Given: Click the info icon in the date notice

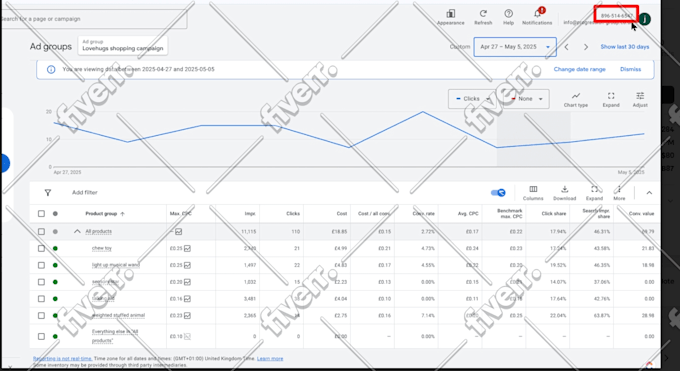Looking at the screenshot, I should point(51,69).
